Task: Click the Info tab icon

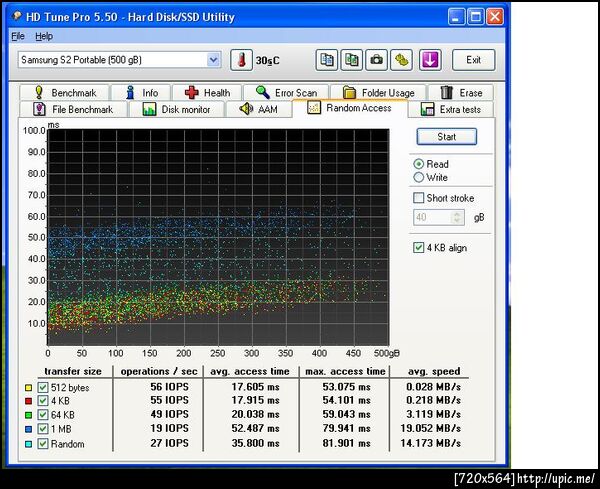Action: click(x=130, y=93)
